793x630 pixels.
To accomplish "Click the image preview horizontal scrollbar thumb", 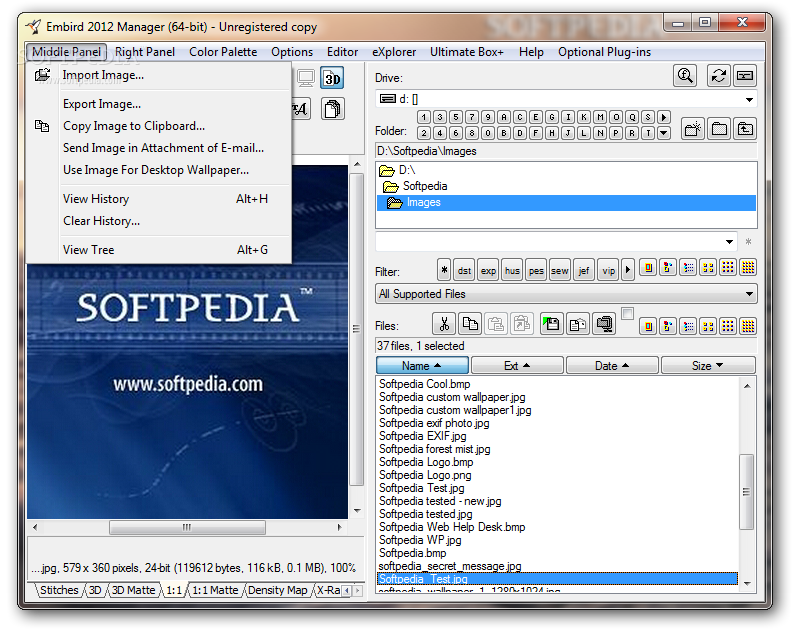I will point(187,527).
